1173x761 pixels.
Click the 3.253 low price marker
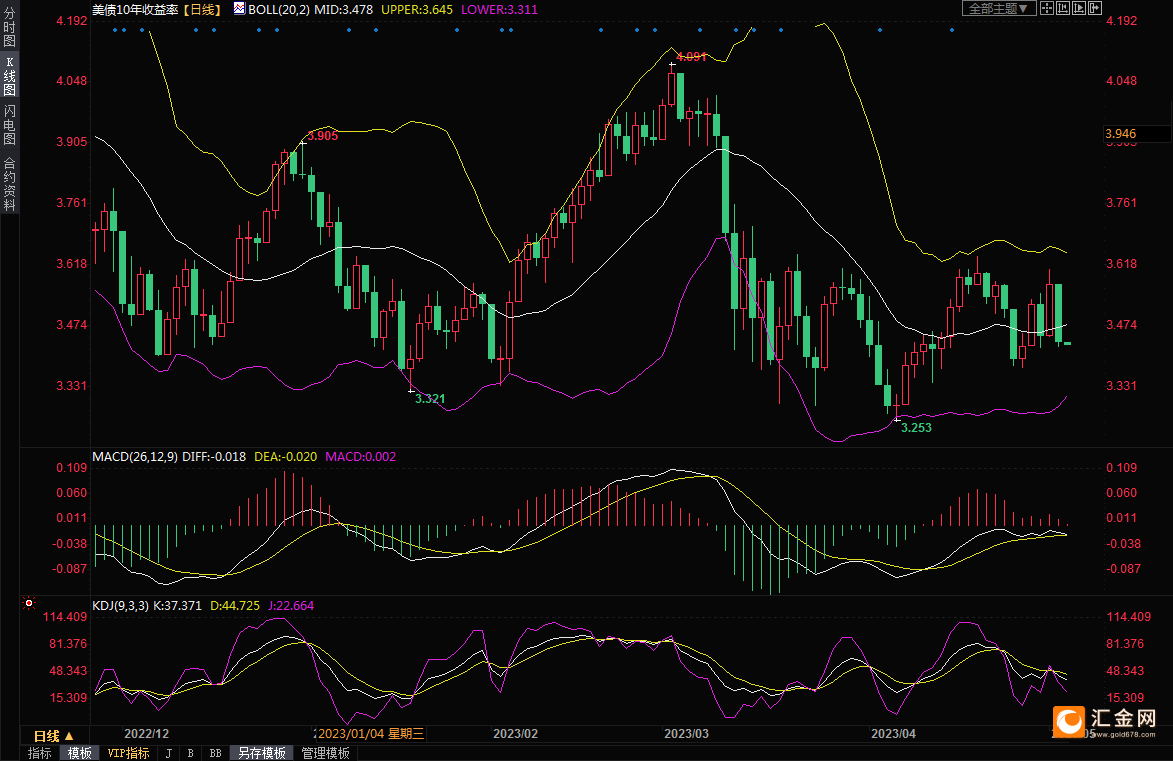(916, 427)
